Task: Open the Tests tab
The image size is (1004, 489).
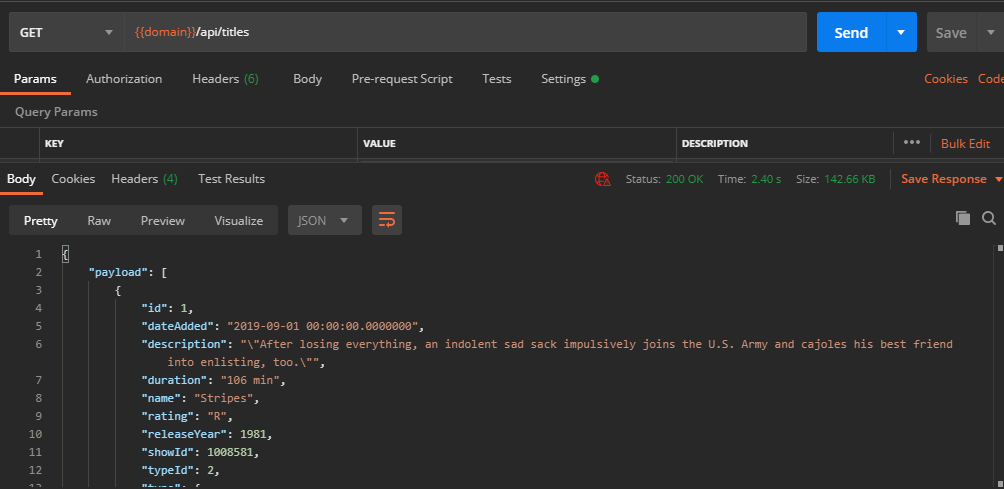Action: tap(497, 79)
